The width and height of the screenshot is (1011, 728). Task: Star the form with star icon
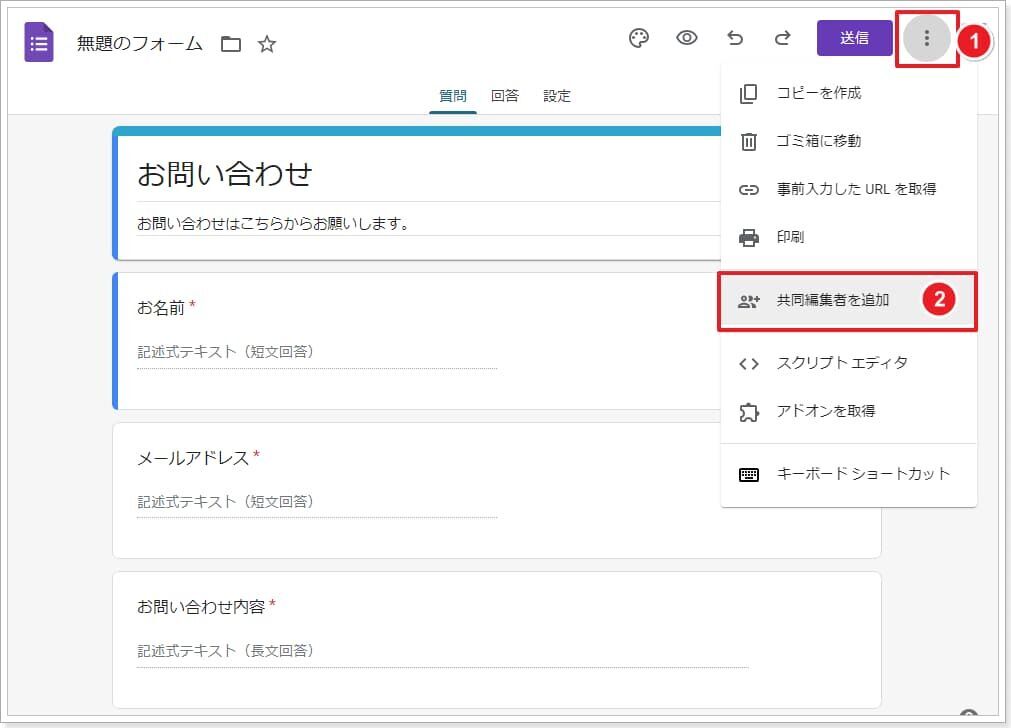(x=266, y=44)
